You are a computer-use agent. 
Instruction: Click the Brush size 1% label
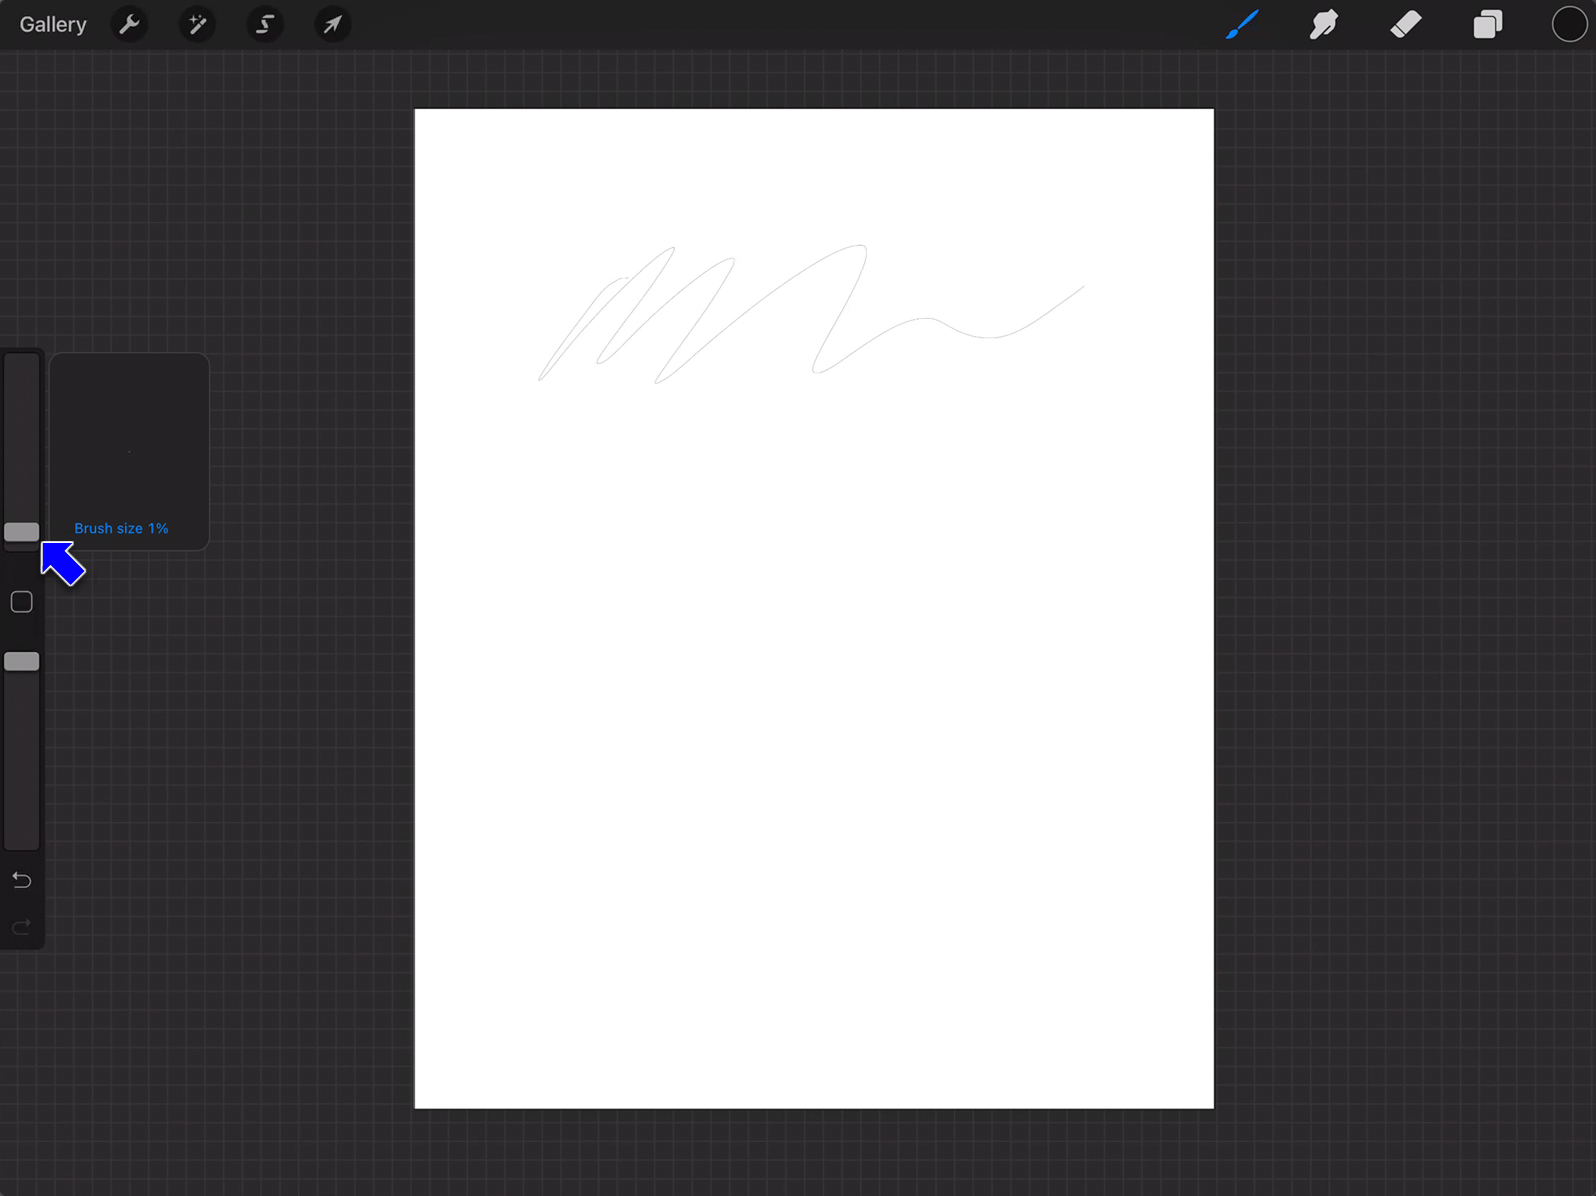[x=121, y=528]
